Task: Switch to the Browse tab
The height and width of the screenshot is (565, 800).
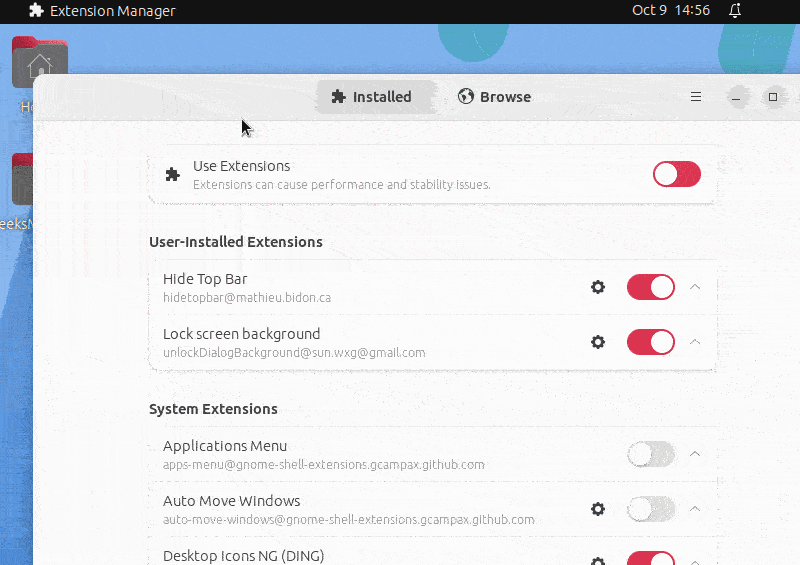Action: (494, 97)
